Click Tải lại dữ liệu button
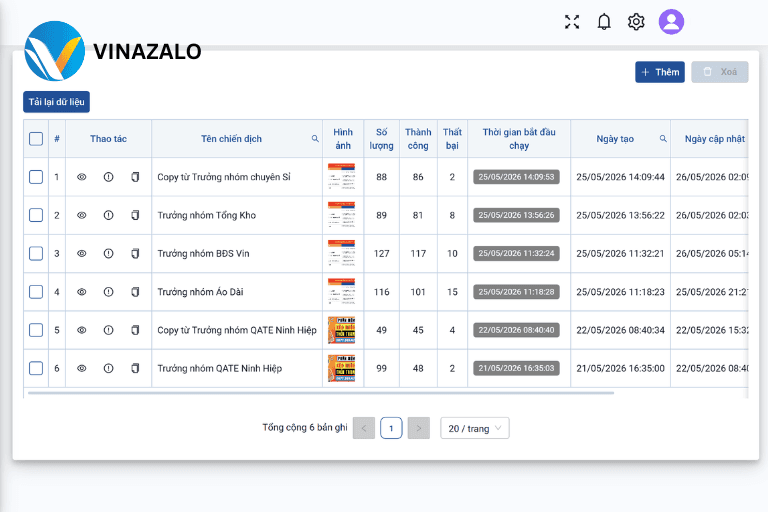768x512 pixels. (56, 102)
